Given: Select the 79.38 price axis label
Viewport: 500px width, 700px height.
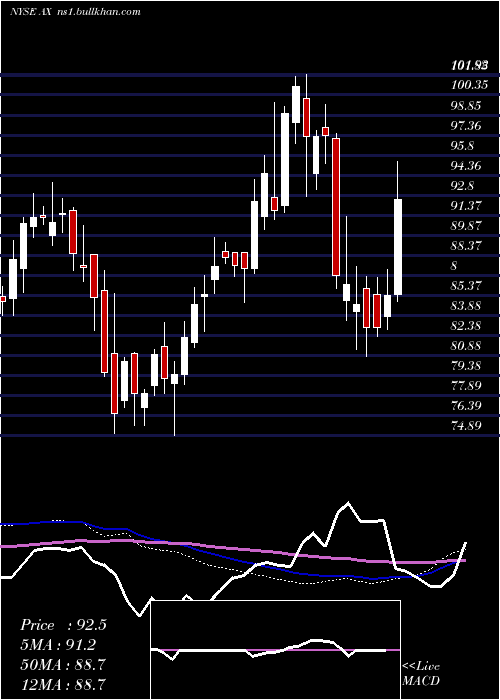Looking at the screenshot, I should (x=466, y=366).
